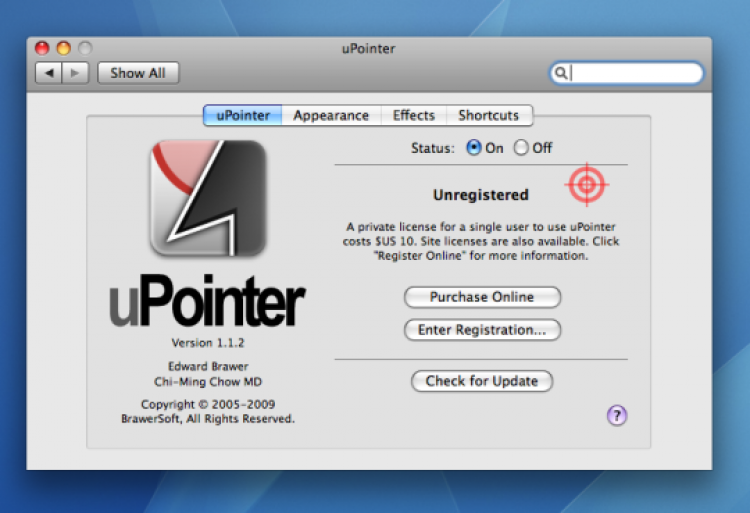Click the Edward Brawer credit

tap(208, 366)
